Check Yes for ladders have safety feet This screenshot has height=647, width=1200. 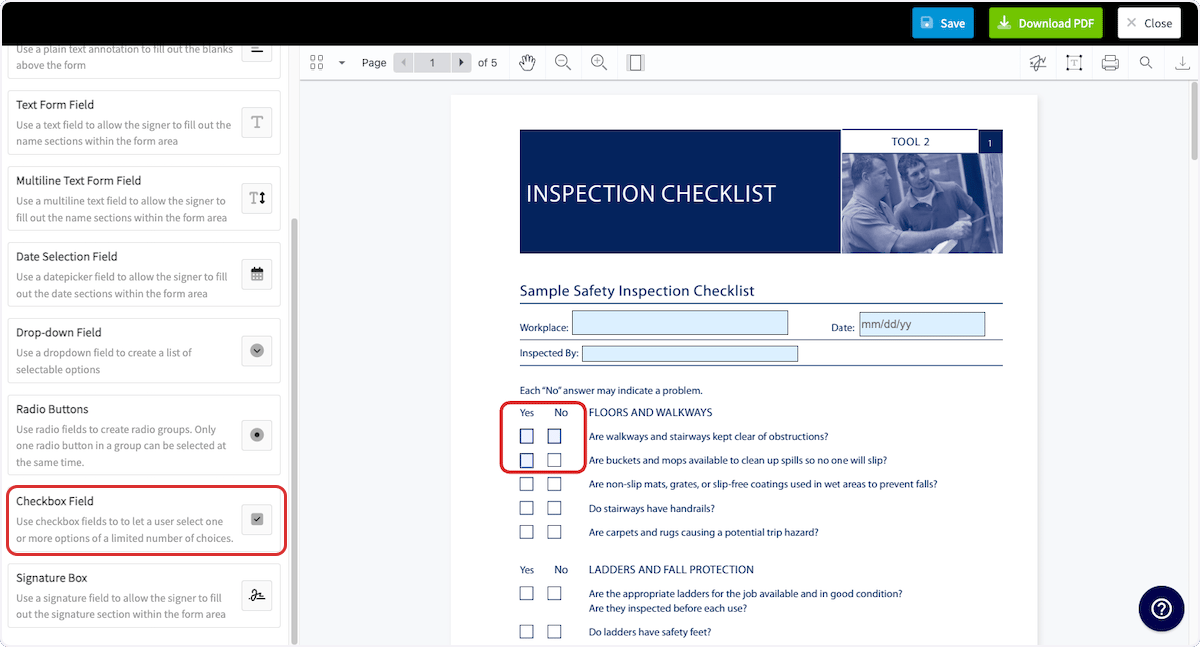(526, 631)
